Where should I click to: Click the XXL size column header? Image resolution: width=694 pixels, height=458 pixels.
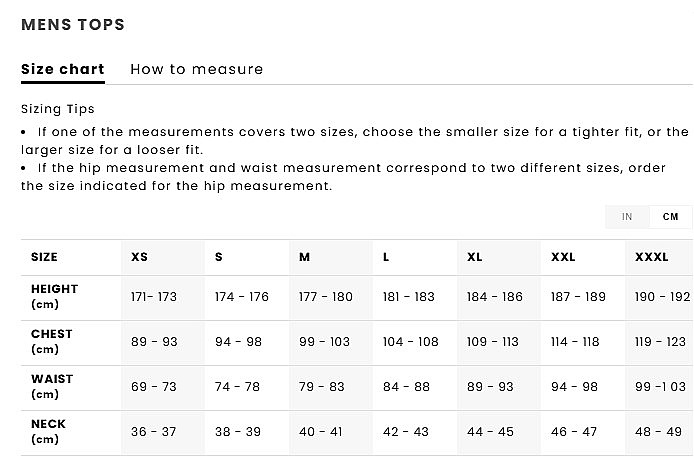[x=563, y=257]
